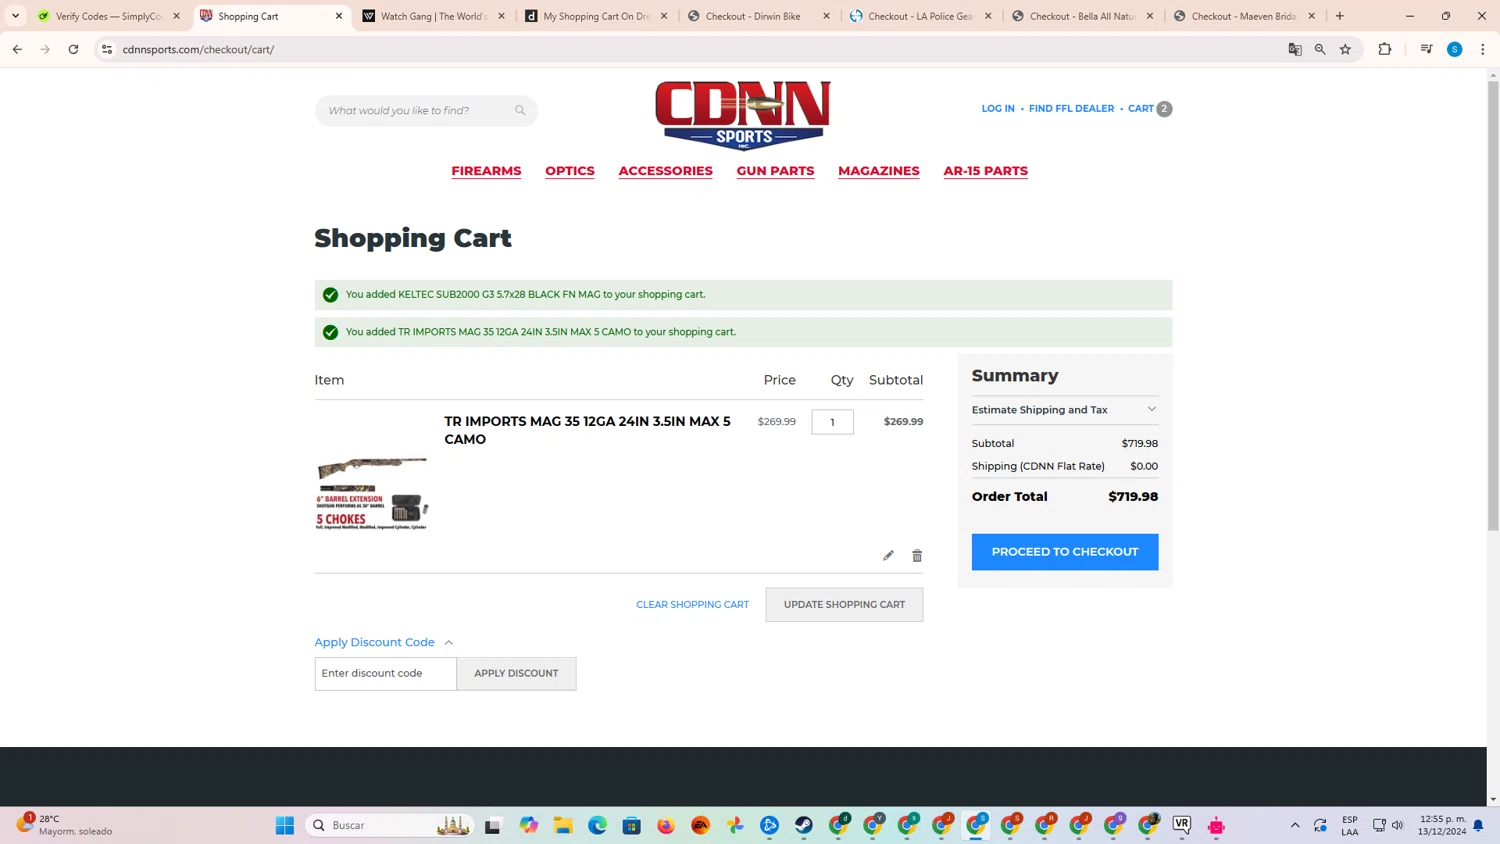Open the Windows Start menu

[285, 825]
